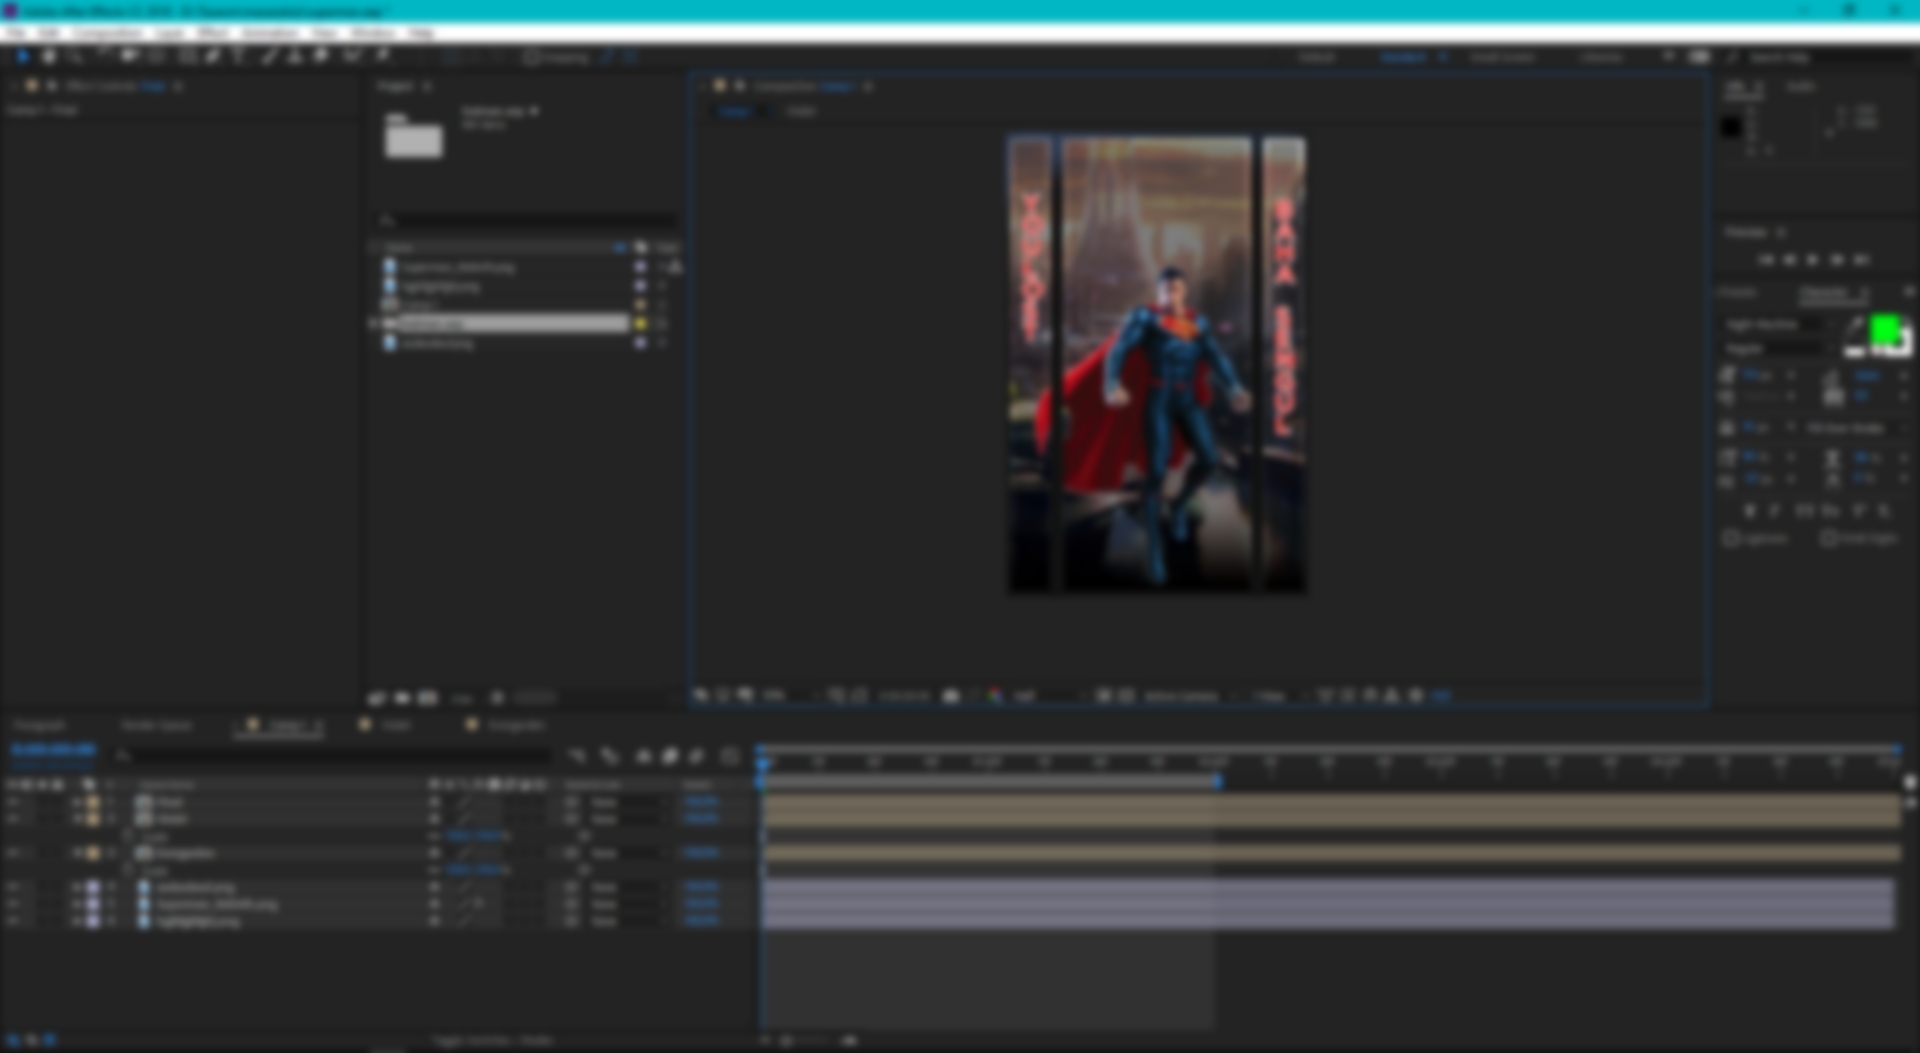Select the Rotation tool
1920x1053 pixels.
coord(103,57)
